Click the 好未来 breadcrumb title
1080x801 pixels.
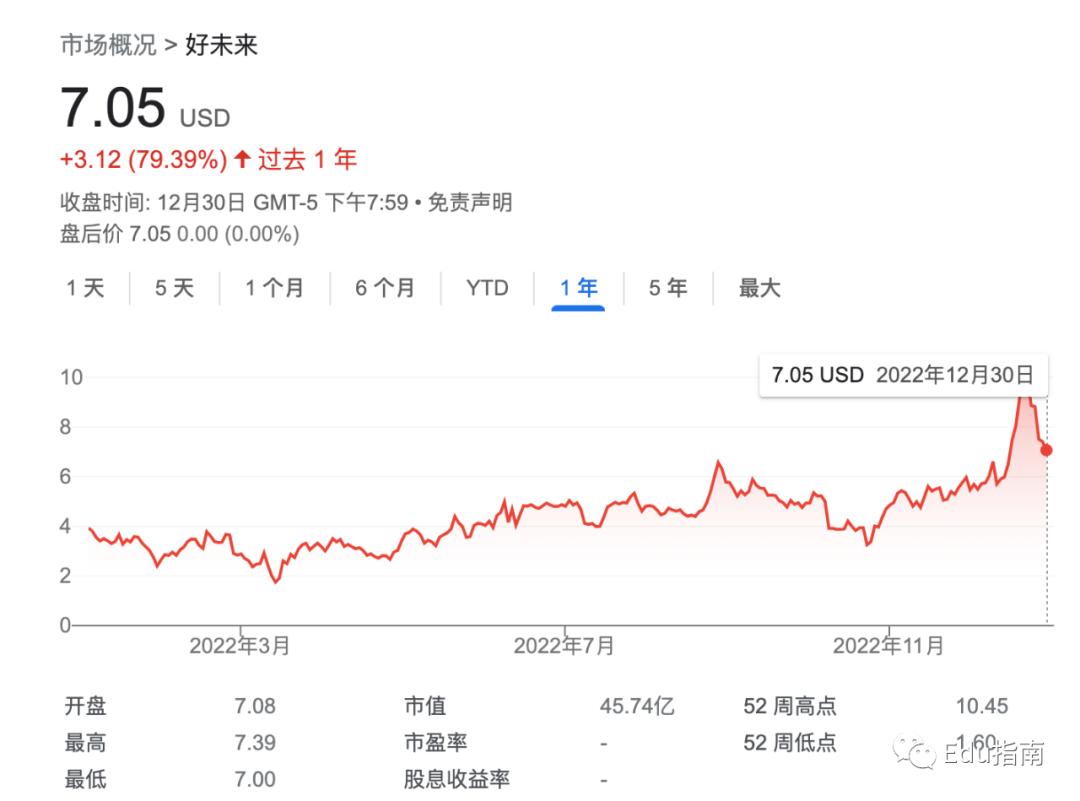click(x=222, y=45)
